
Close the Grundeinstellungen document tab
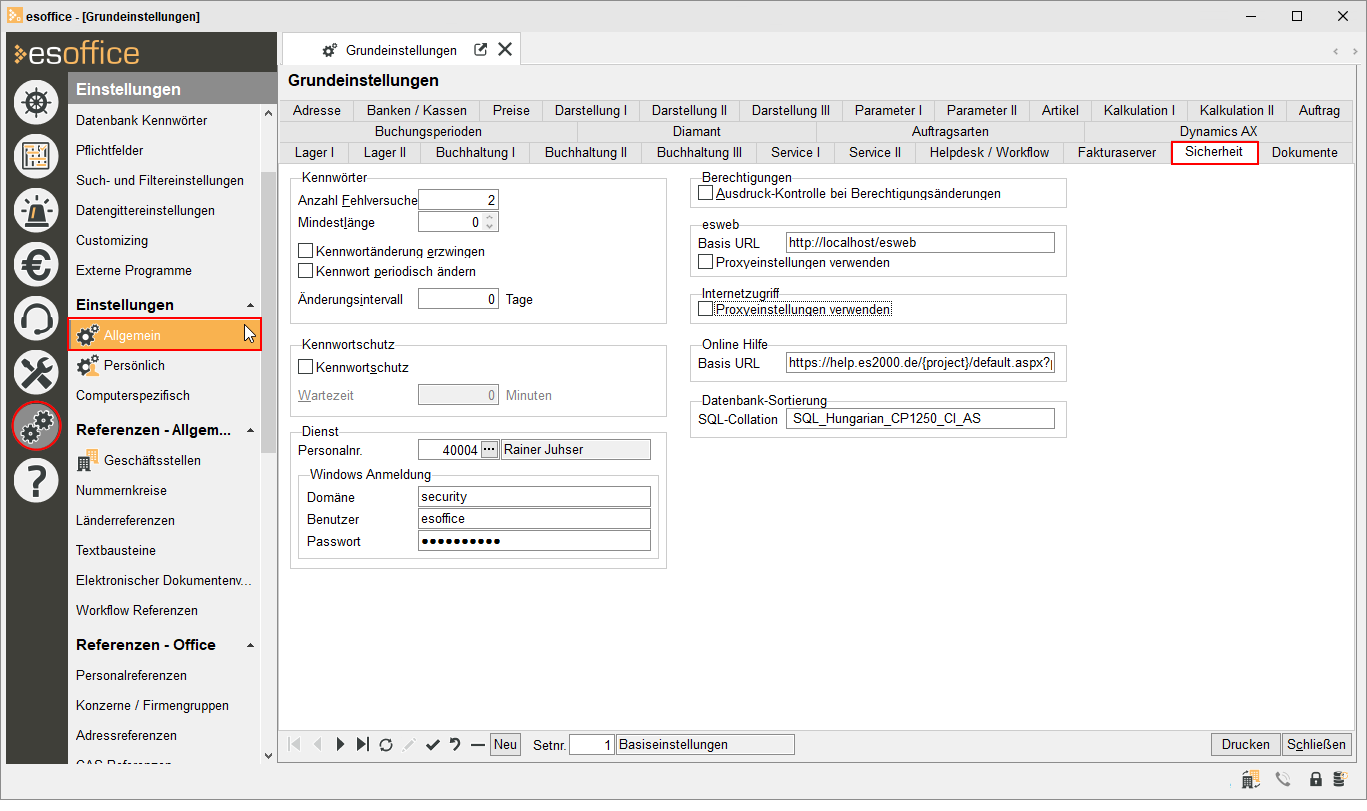click(505, 49)
